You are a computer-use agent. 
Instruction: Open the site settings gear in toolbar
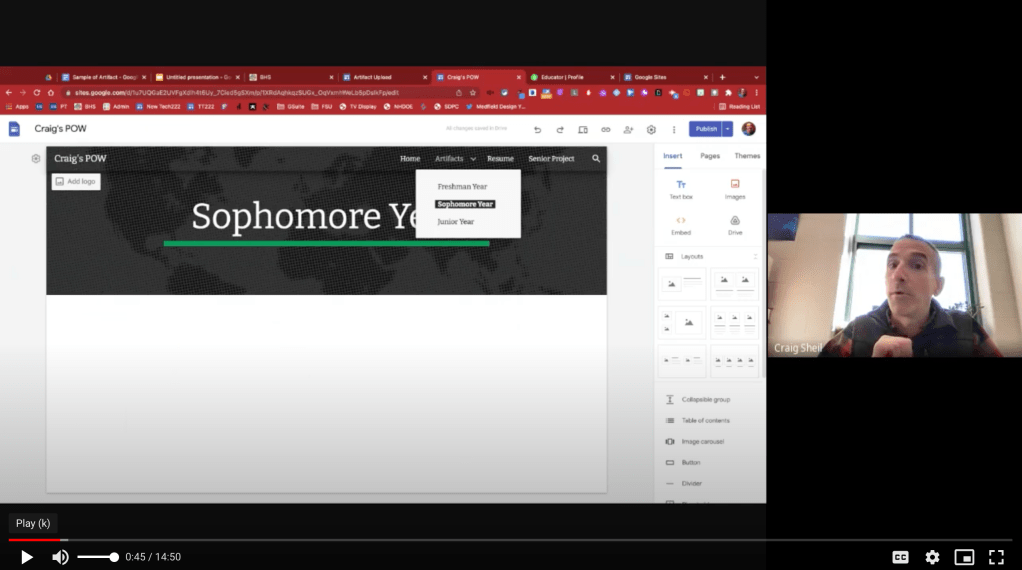pos(651,130)
